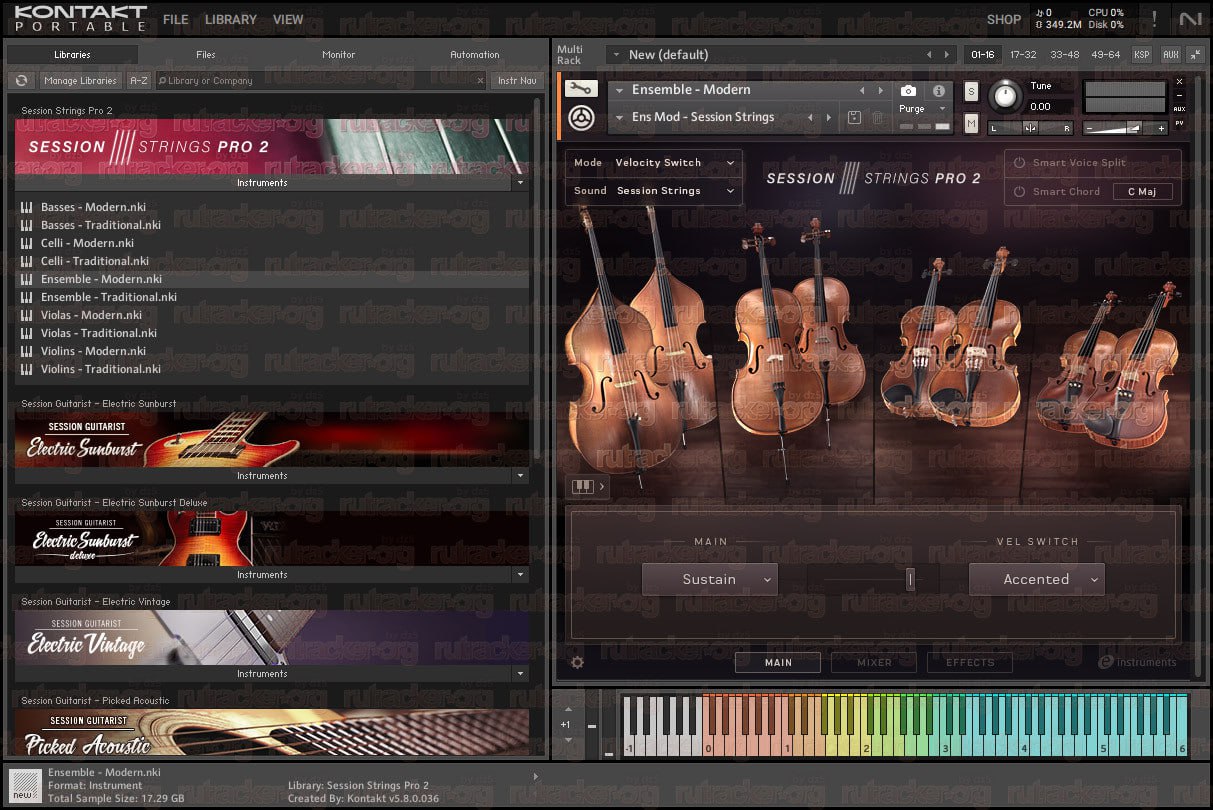The image size is (1213, 810).
Task: Switch to the Automation tab
Action: point(474,55)
